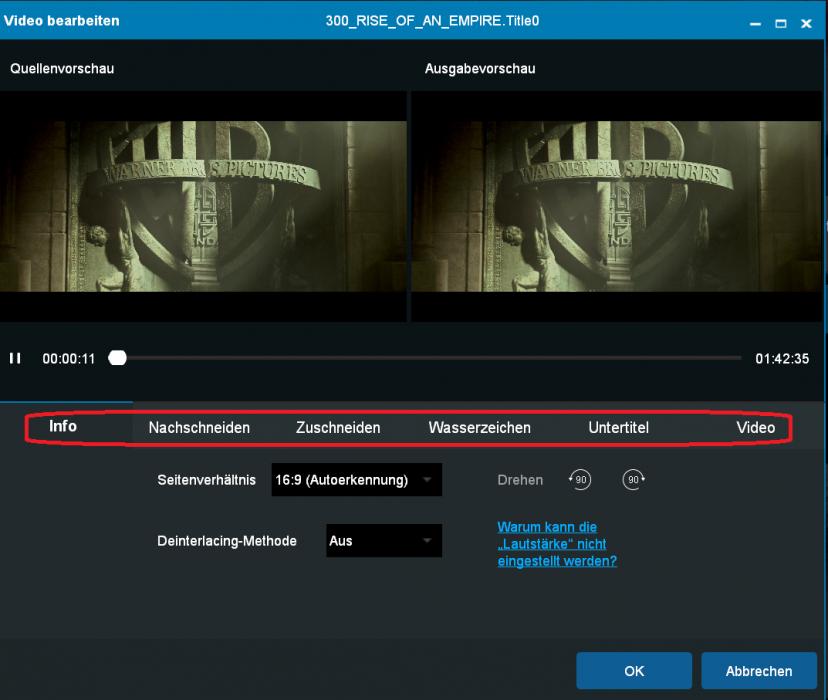Minimize the Video bearbeiten window
Viewport: 828px width, 700px height.
pos(756,23)
